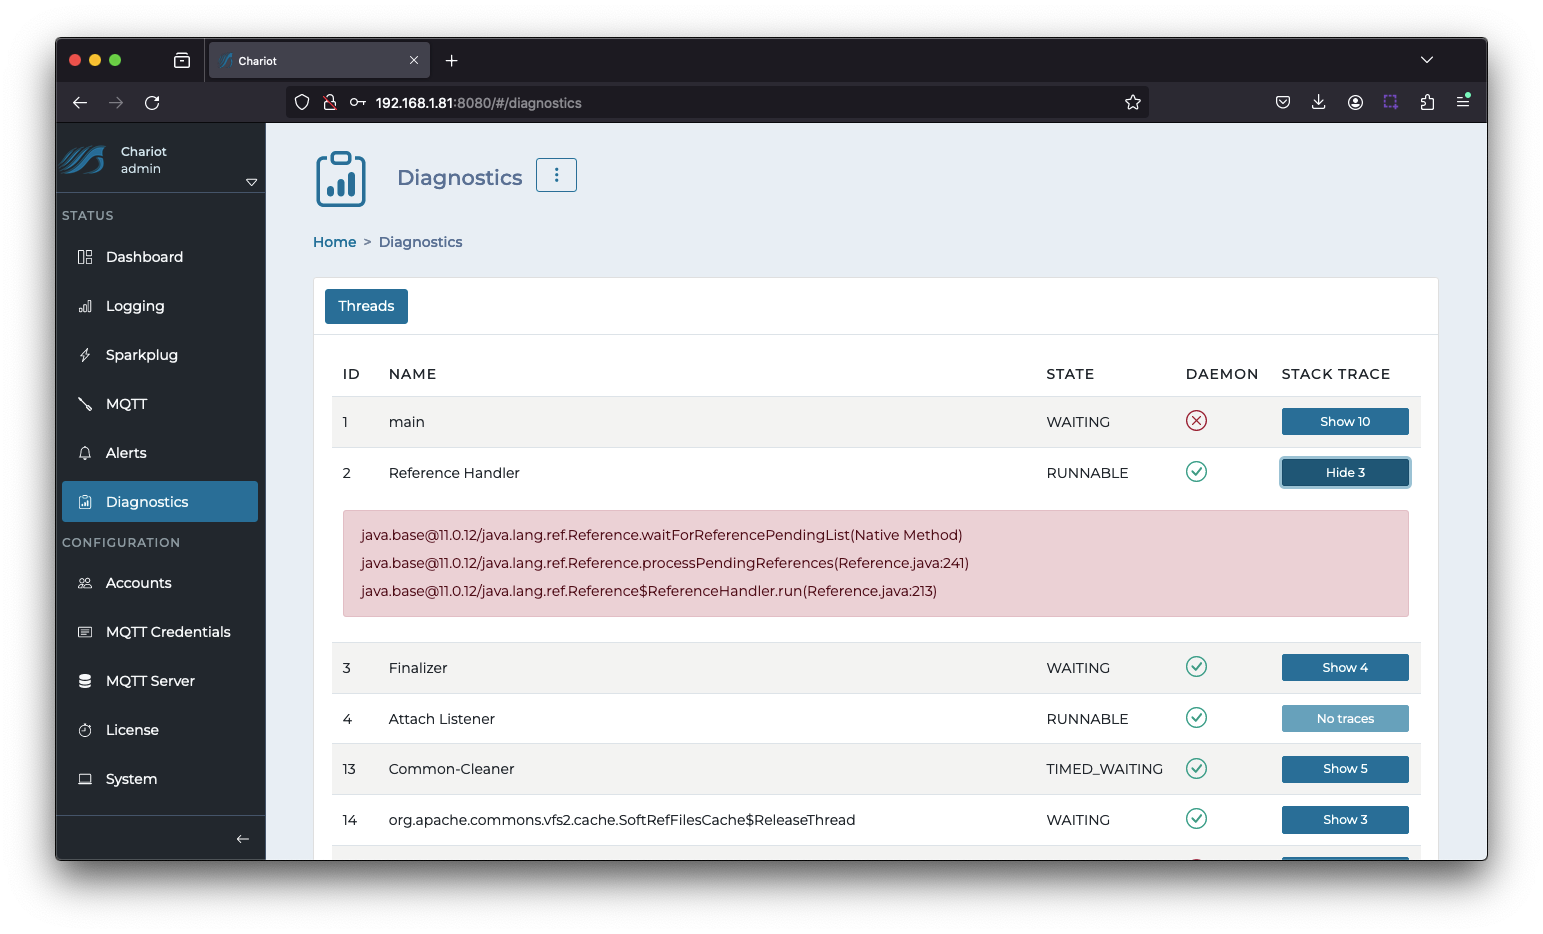The image size is (1543, 934).
Task: Open the list all tabs chevron
Action: 1427,60
